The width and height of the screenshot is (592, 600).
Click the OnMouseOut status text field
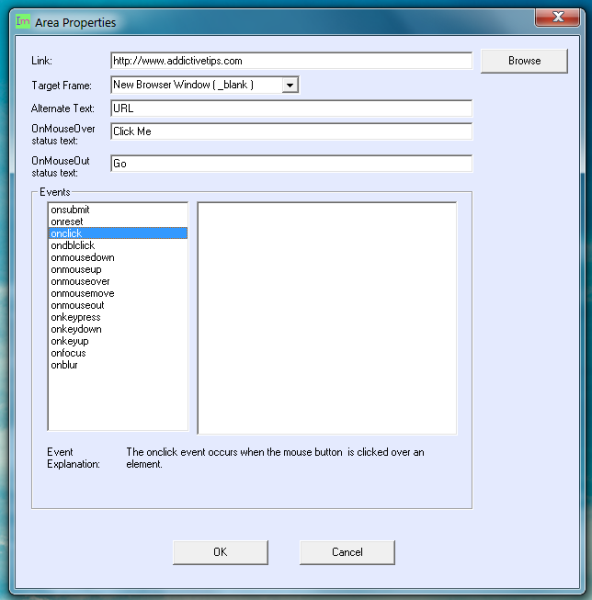[291, 163]
